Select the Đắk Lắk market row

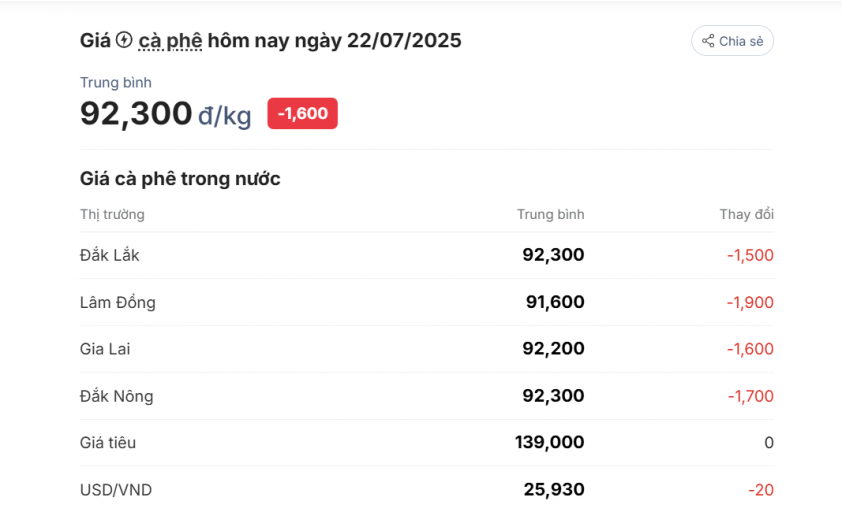[426, 255]
